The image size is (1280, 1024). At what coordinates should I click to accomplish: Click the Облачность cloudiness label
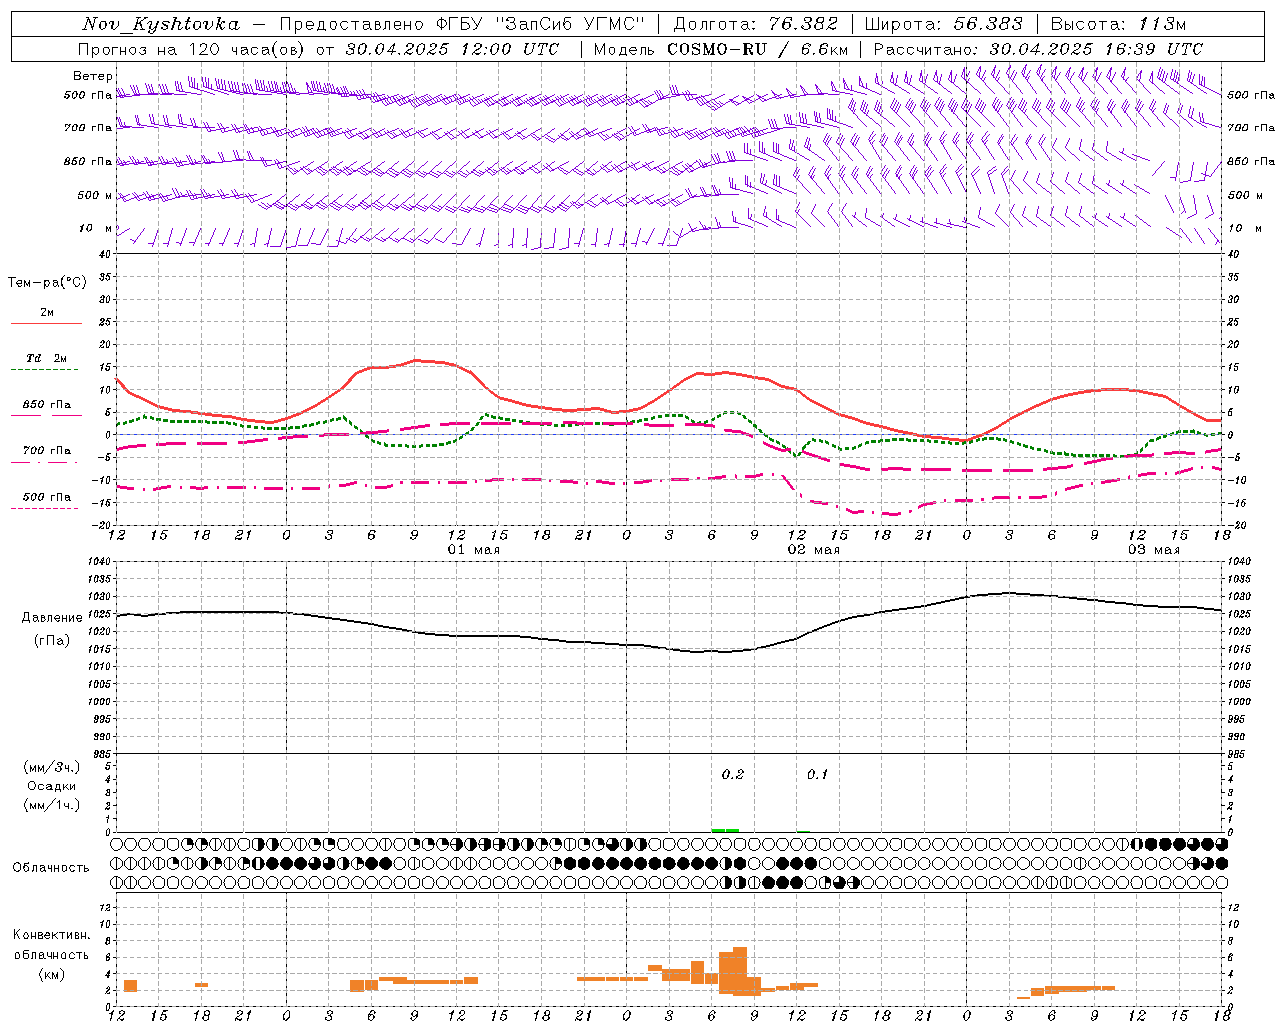51,867
